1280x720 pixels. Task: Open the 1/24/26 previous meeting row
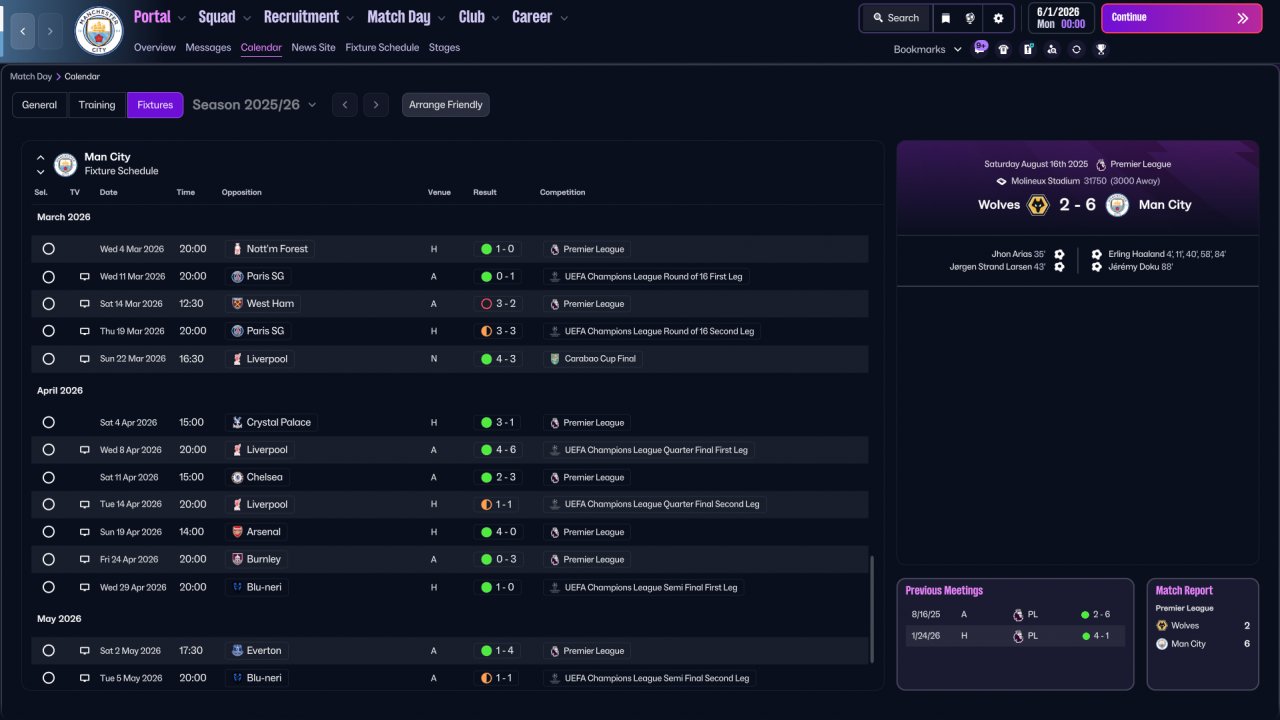pyautogui.click(x=1015, y=636)
